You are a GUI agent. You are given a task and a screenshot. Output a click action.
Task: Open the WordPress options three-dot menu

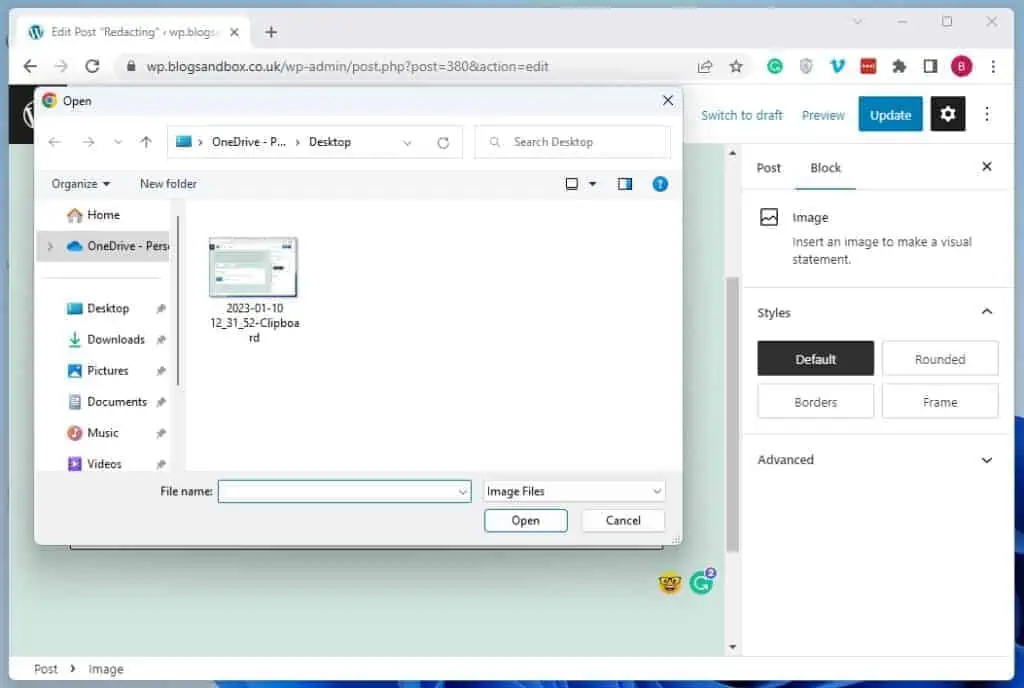986,114
